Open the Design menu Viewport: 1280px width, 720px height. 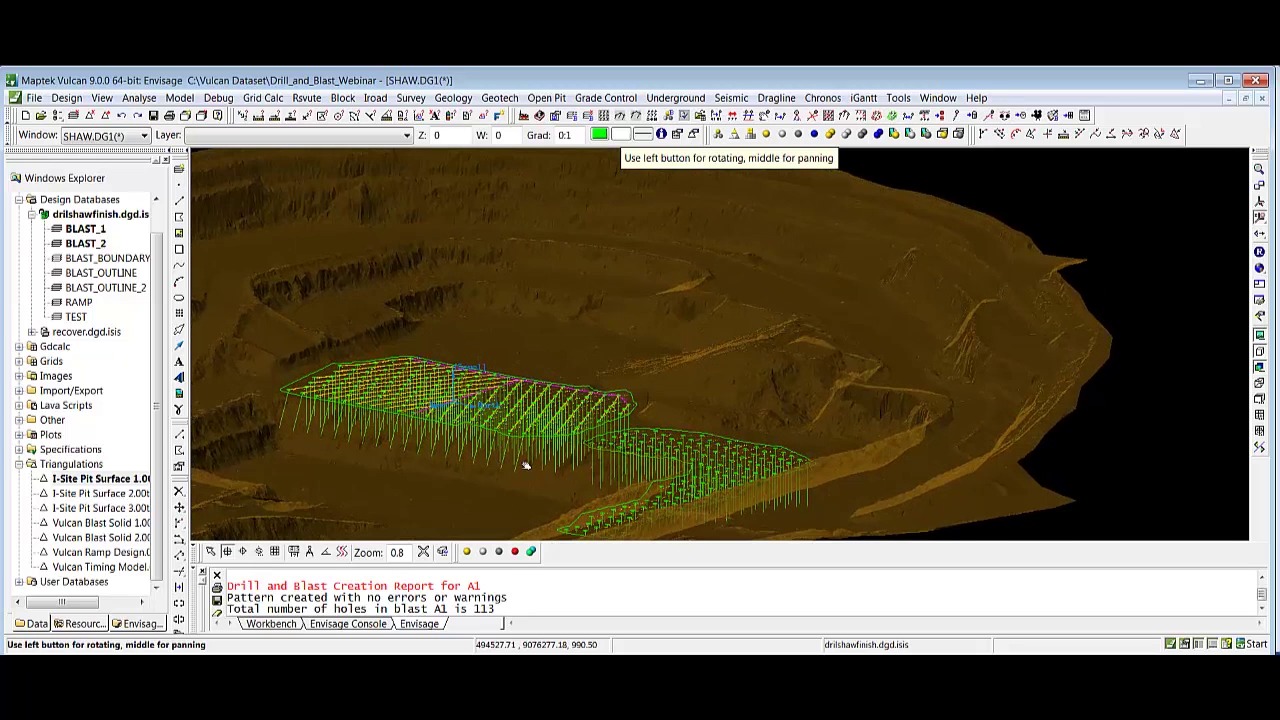click(66, 98)
